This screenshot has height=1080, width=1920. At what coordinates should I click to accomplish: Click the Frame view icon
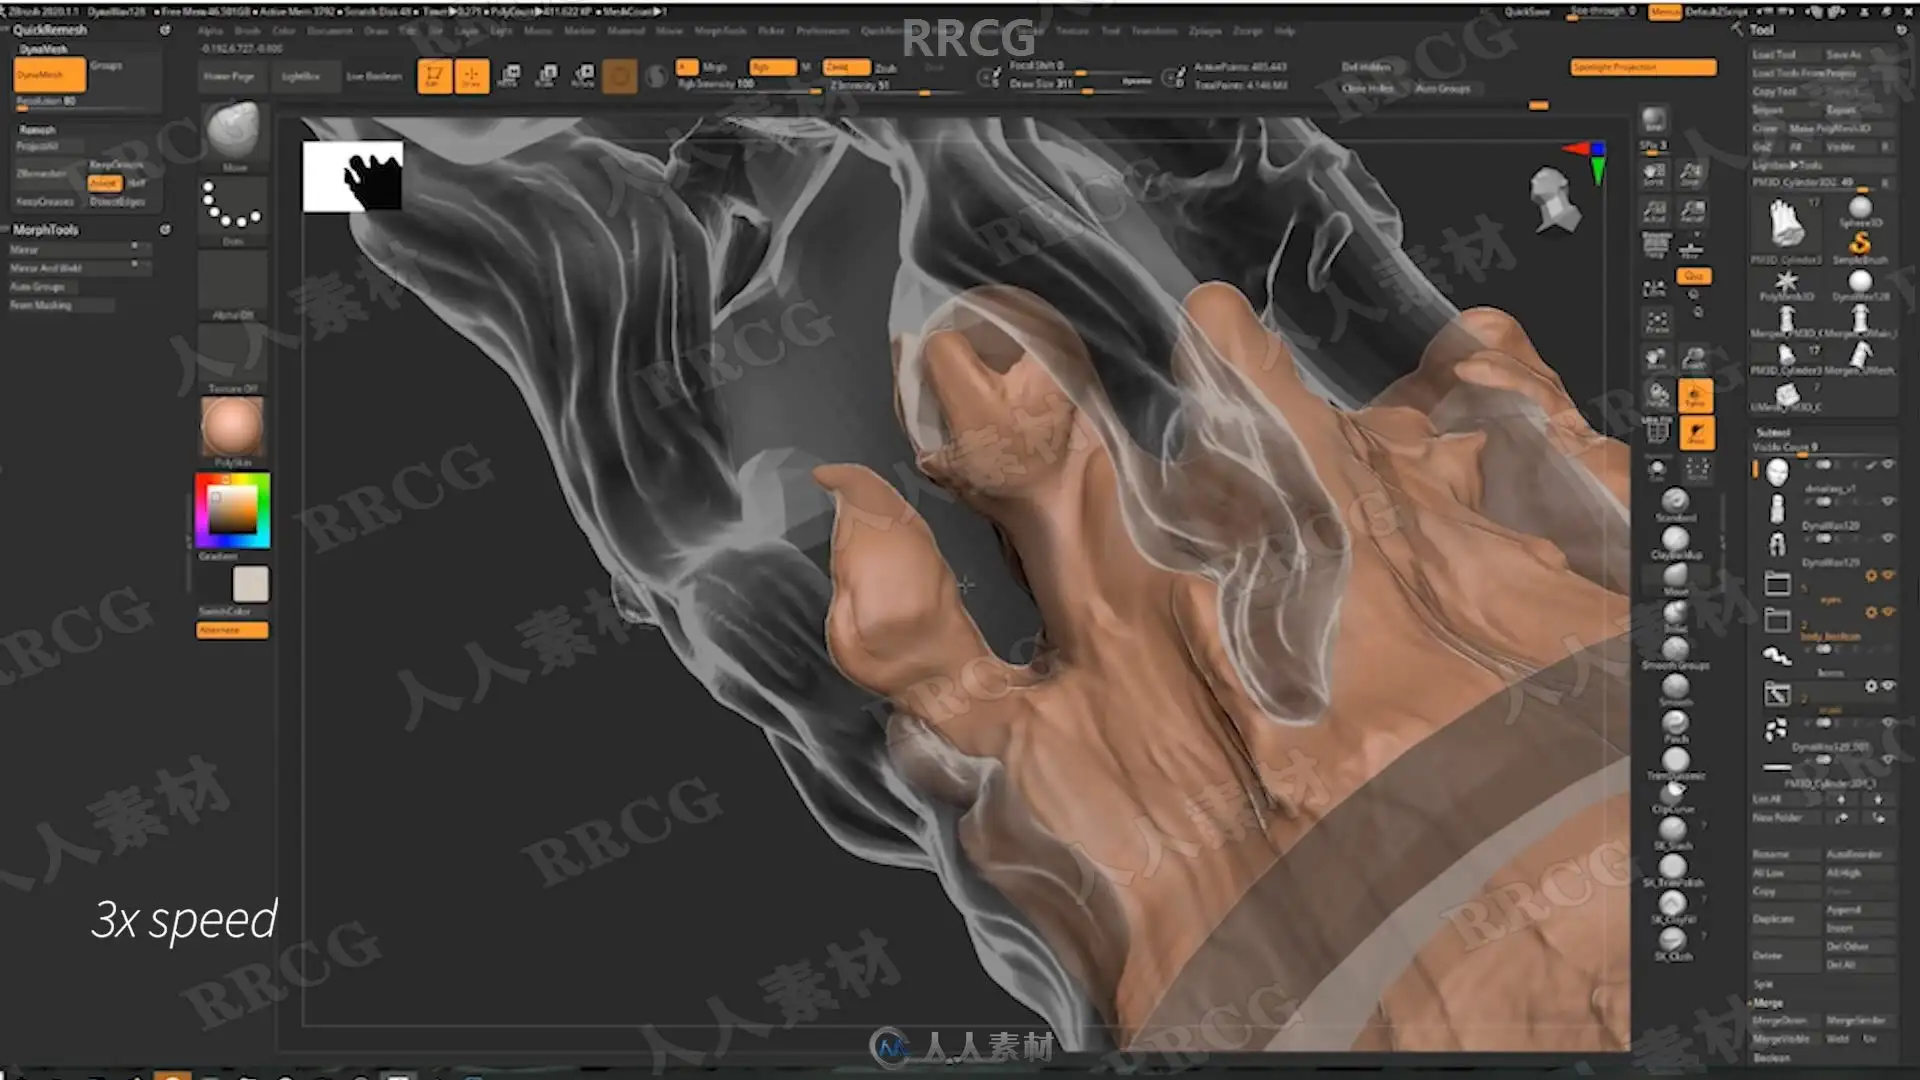[x=1657, y=322]
